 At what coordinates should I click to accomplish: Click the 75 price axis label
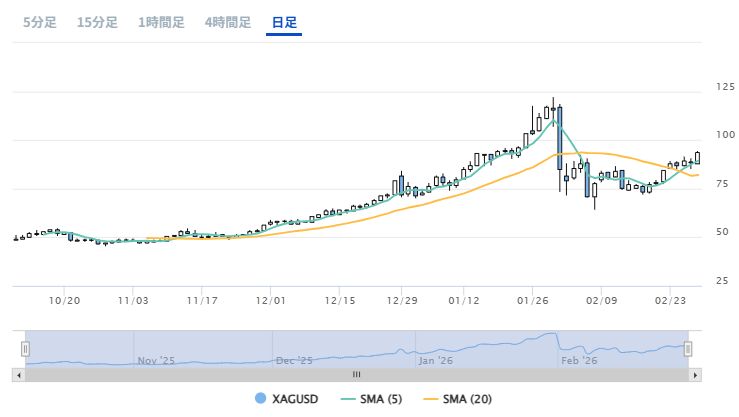pyautogui.click(x=722, y=184)
